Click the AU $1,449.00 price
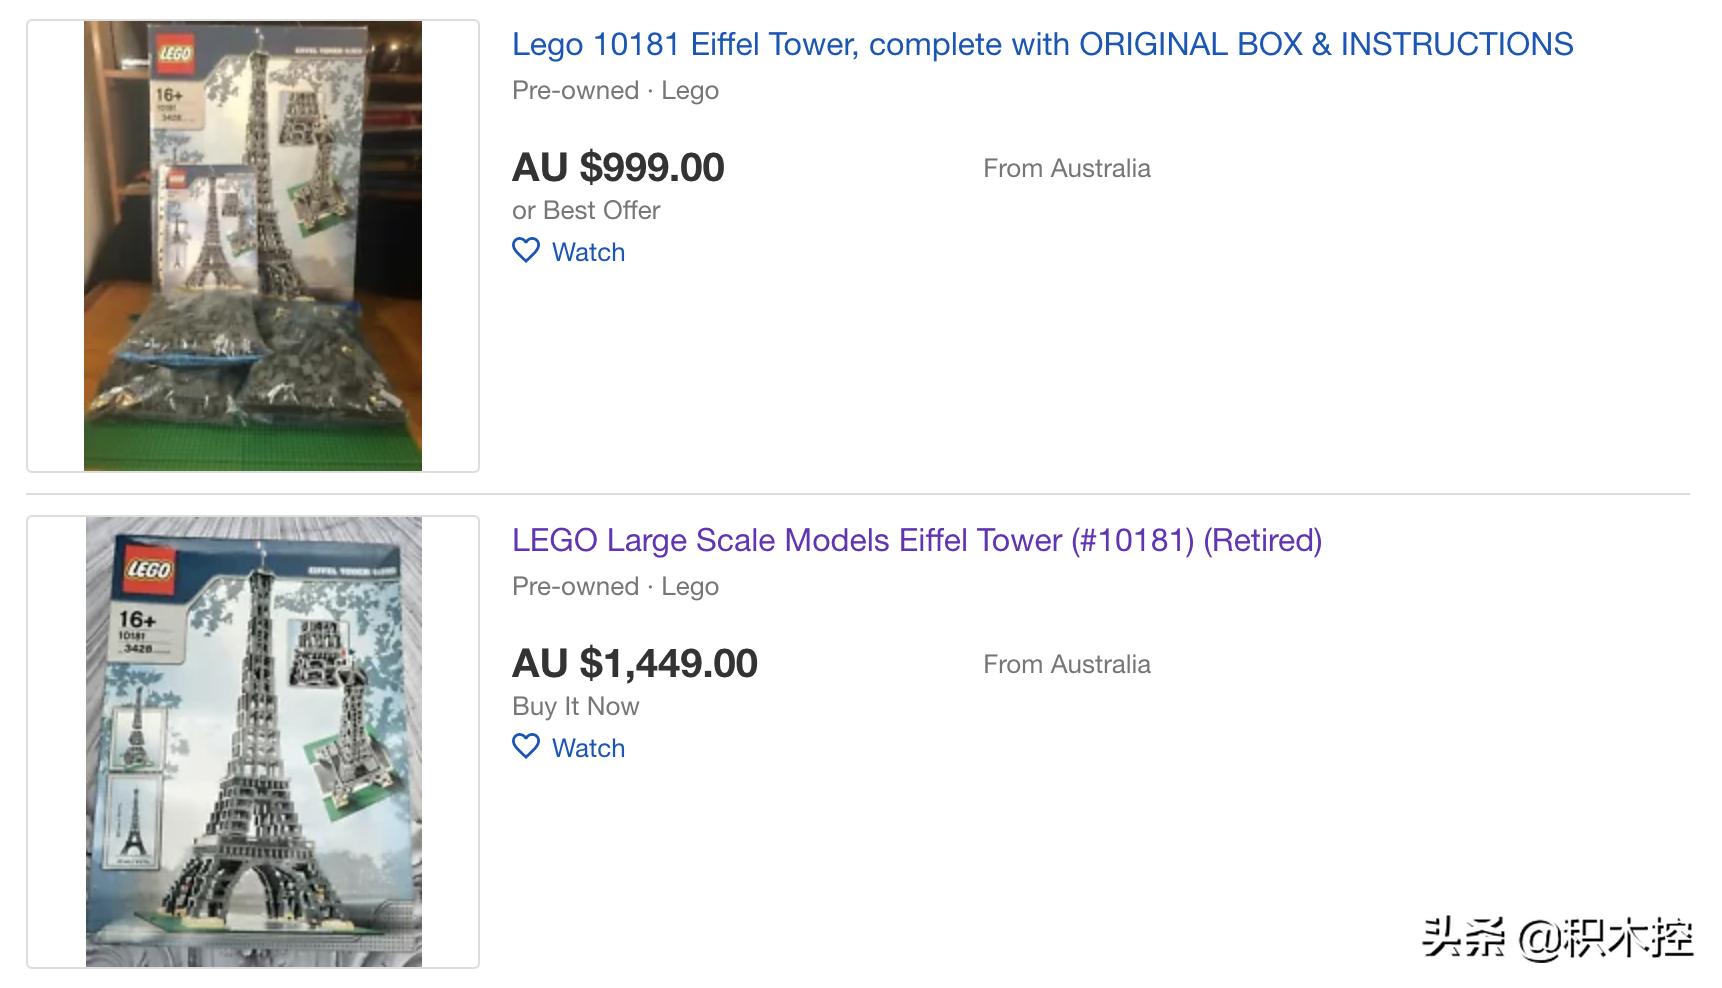Viewport: 1722px width, 988px height. tap(635, 663)
